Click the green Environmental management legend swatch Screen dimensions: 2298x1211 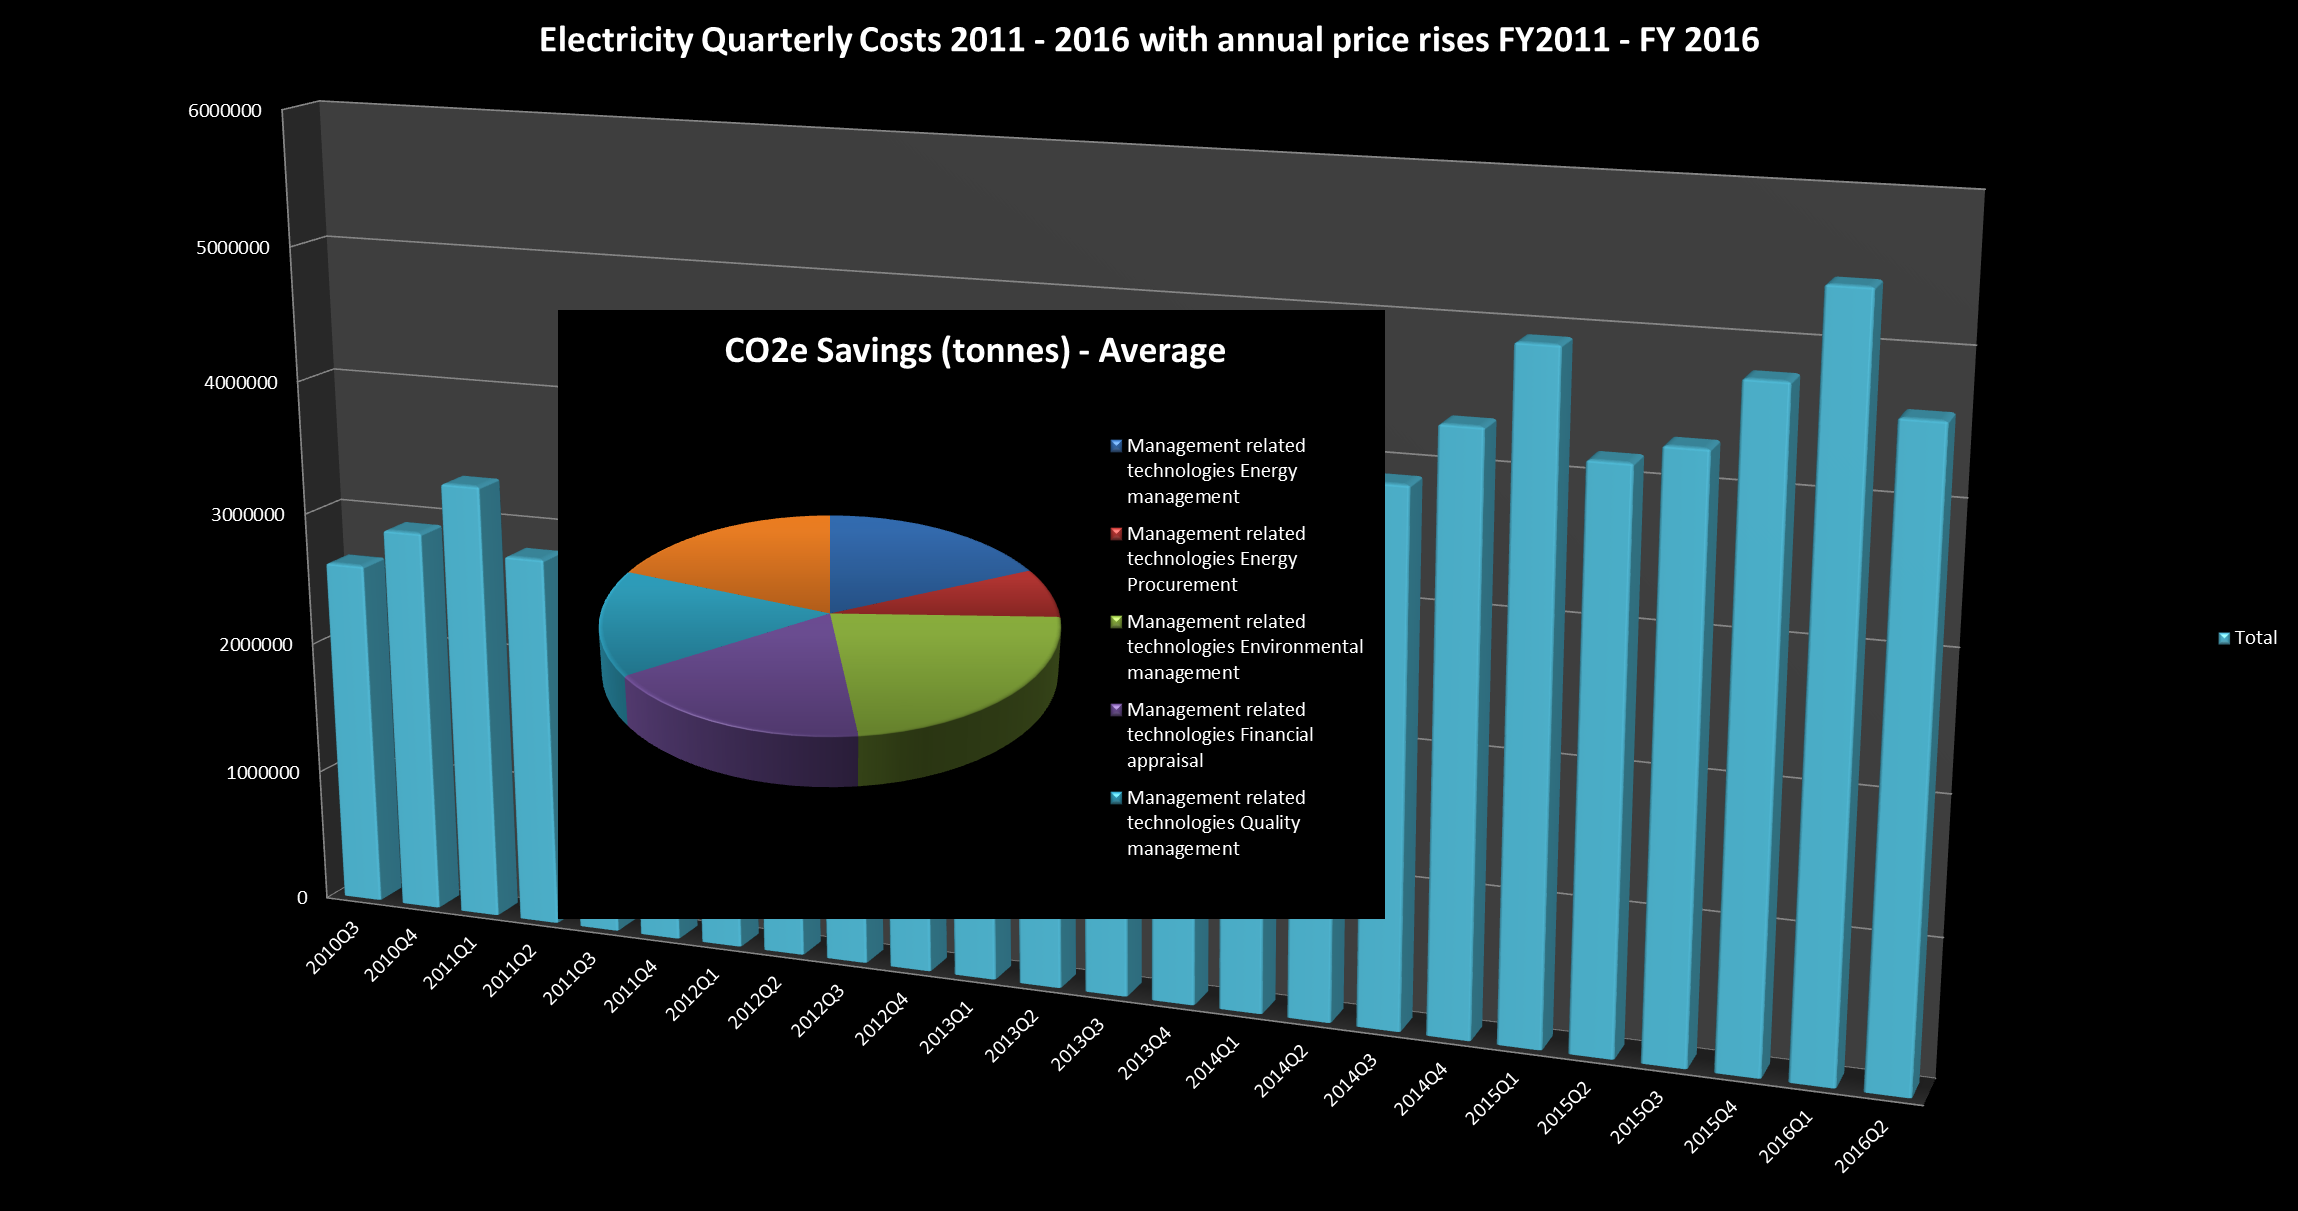[x=1116, y=622]
